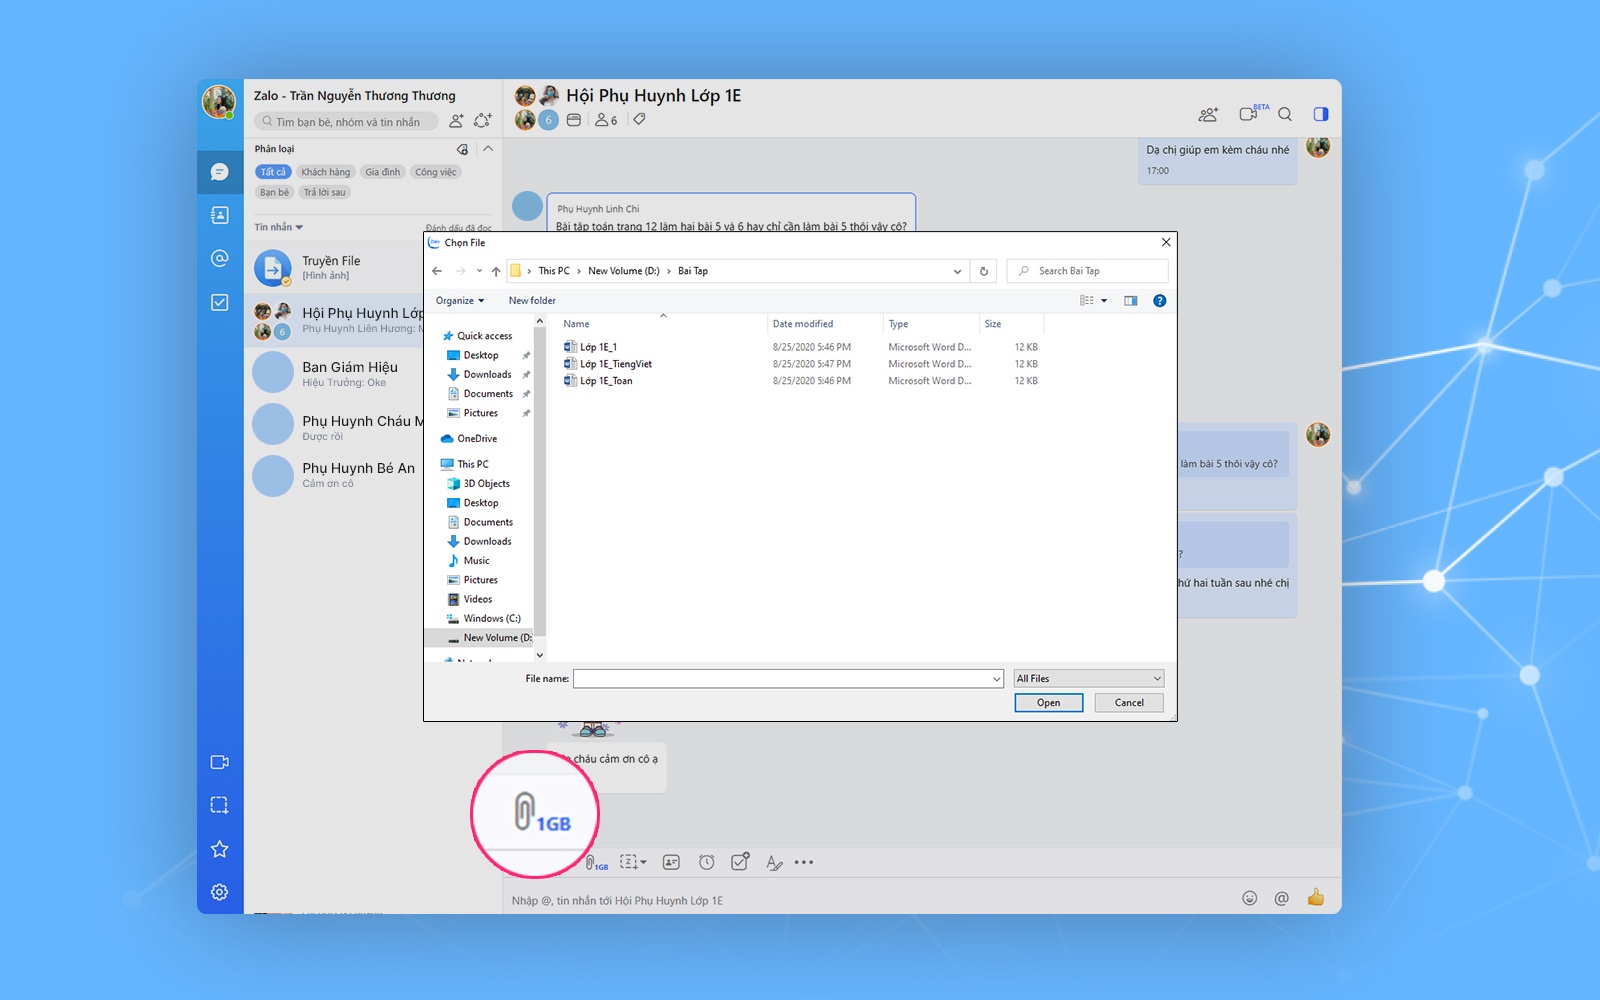Open the to-do checkbox icon in chat toolbar
Image resolution: width=1600 pixels, height=1000 pixels.
click(740, 862)
